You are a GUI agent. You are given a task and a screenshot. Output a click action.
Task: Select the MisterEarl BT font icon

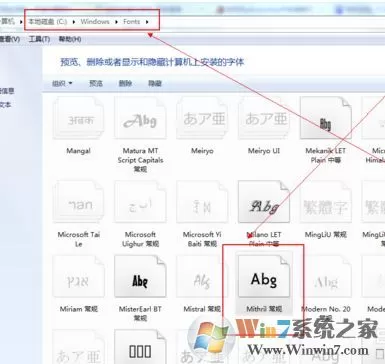pos(140,276)
